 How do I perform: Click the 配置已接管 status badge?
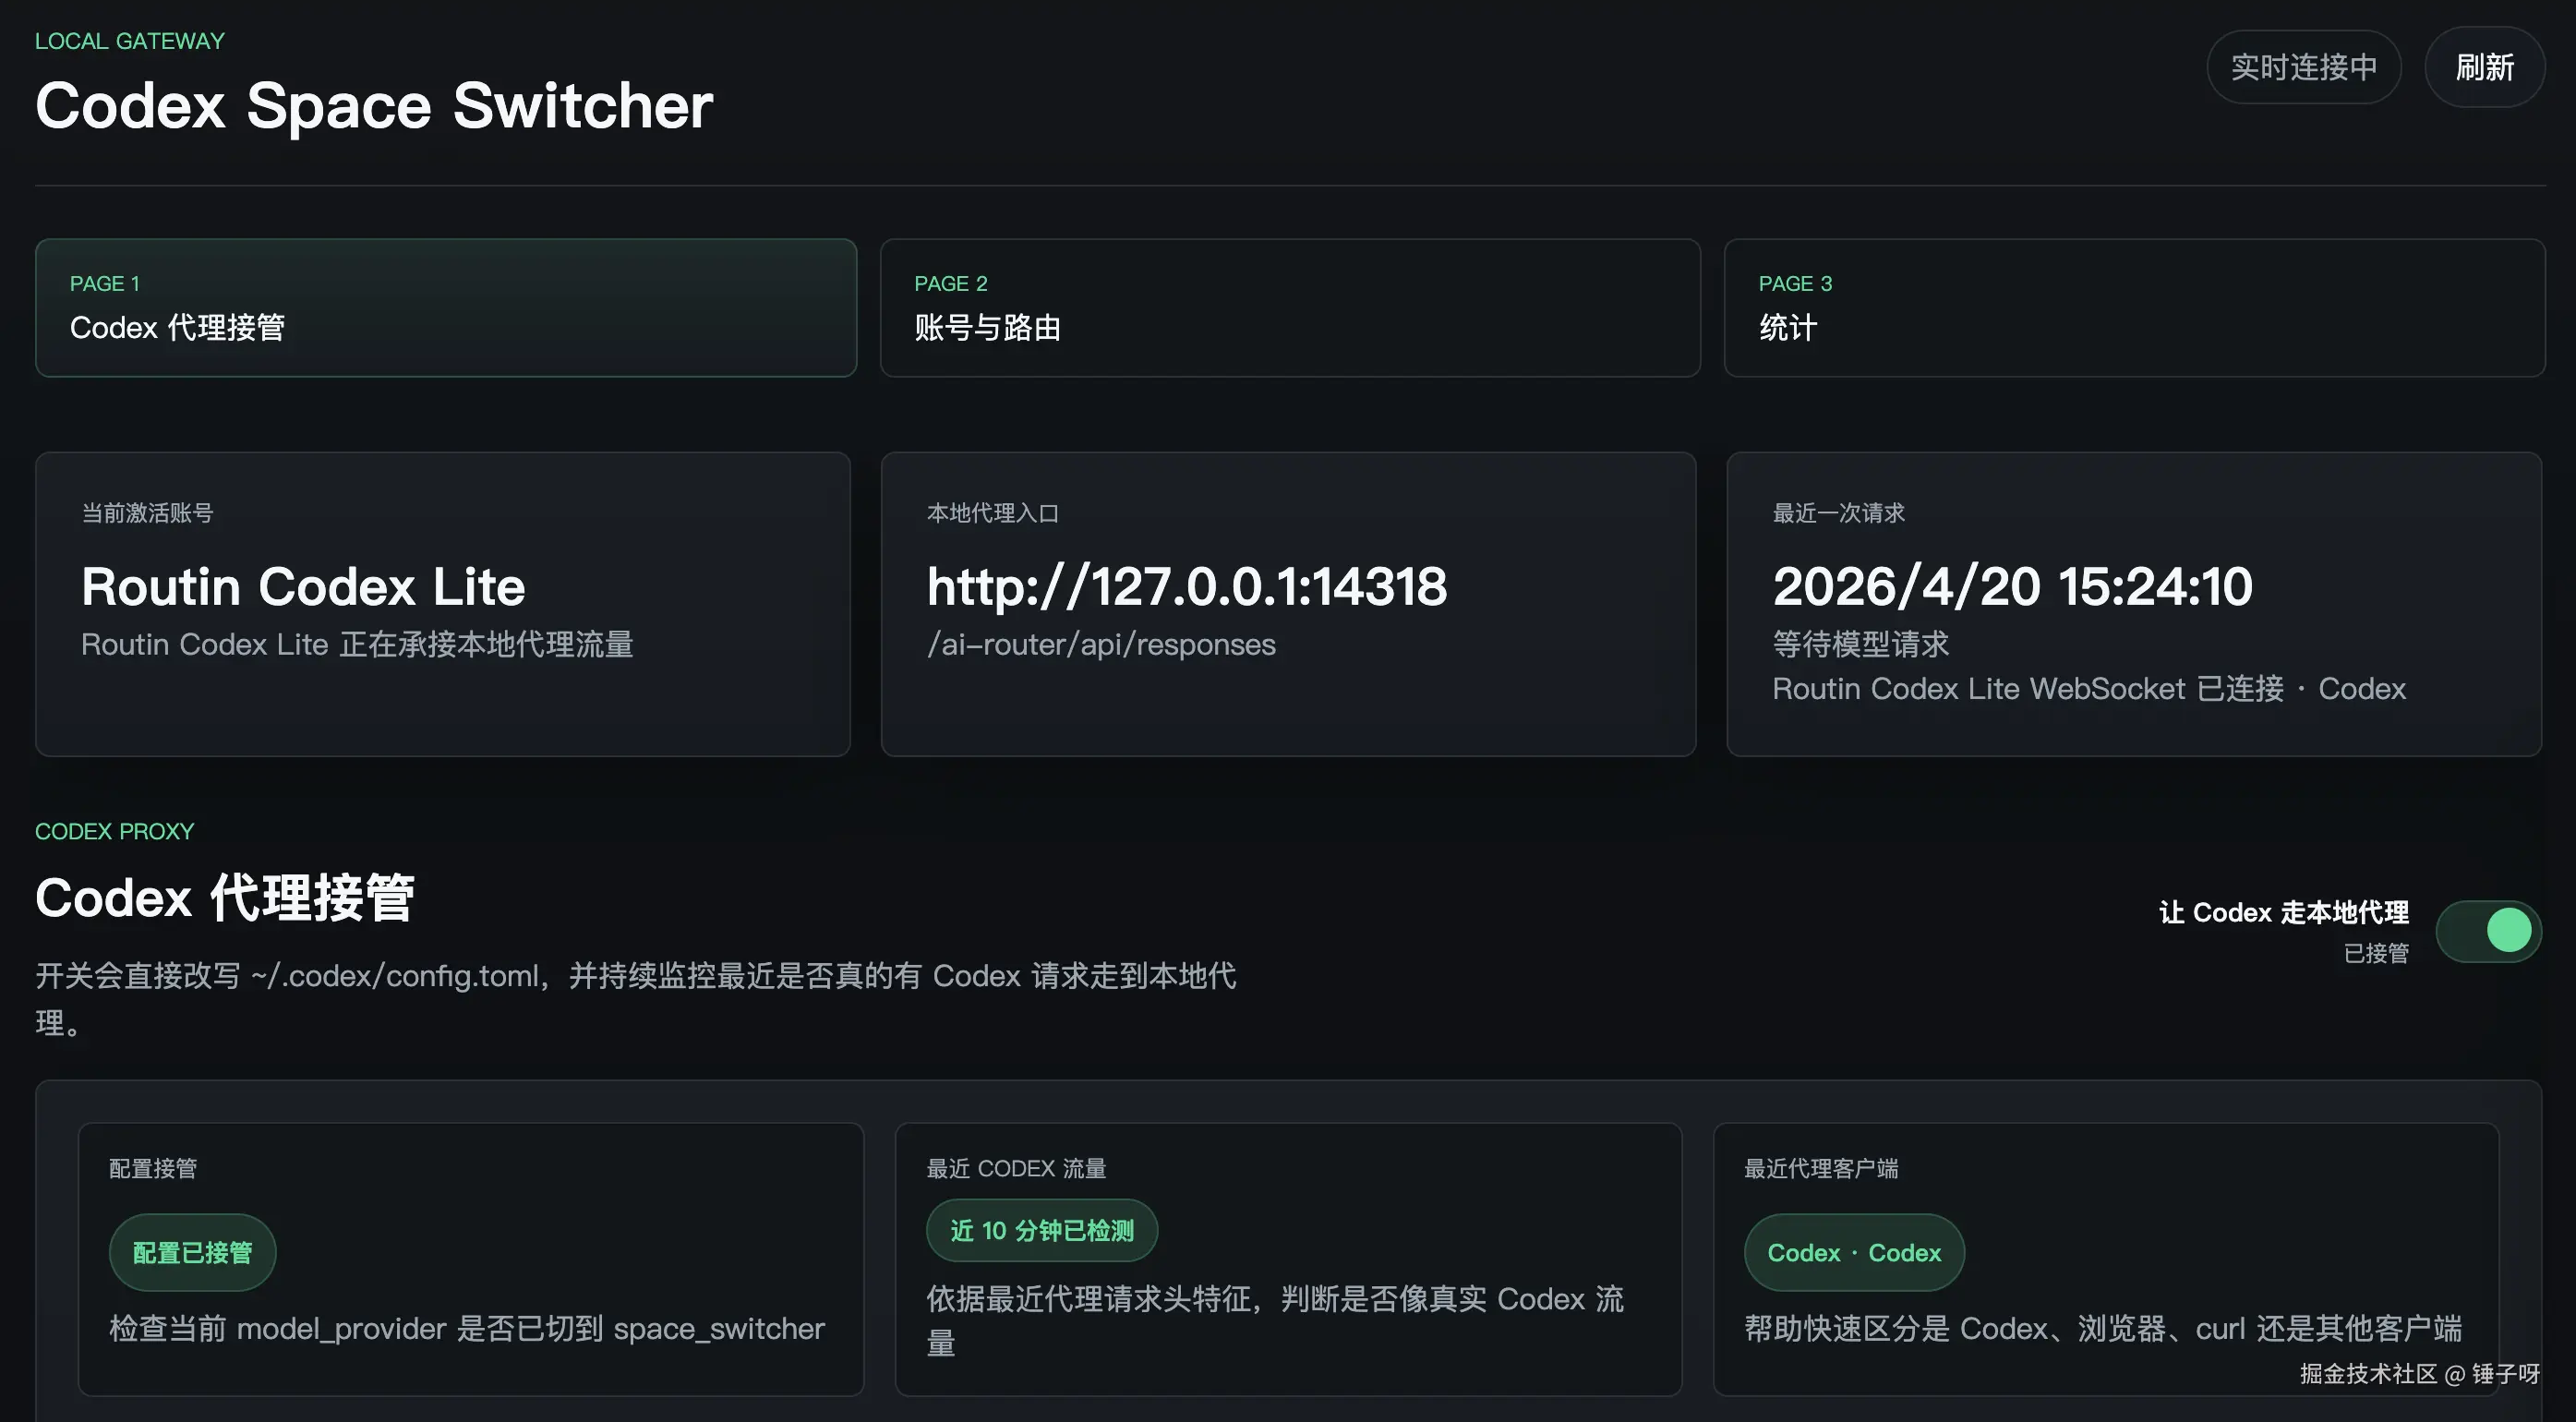pyautogui.click(x=192, y=1252)
